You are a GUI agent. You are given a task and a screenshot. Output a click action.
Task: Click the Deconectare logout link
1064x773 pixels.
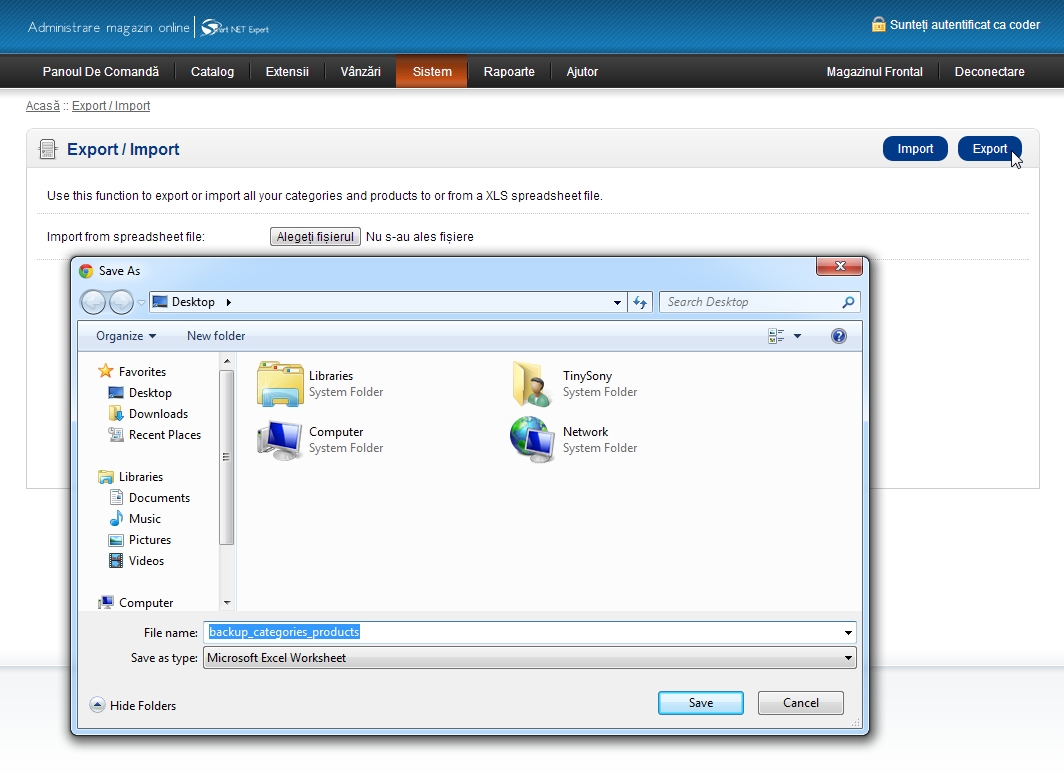click(989, 72)
